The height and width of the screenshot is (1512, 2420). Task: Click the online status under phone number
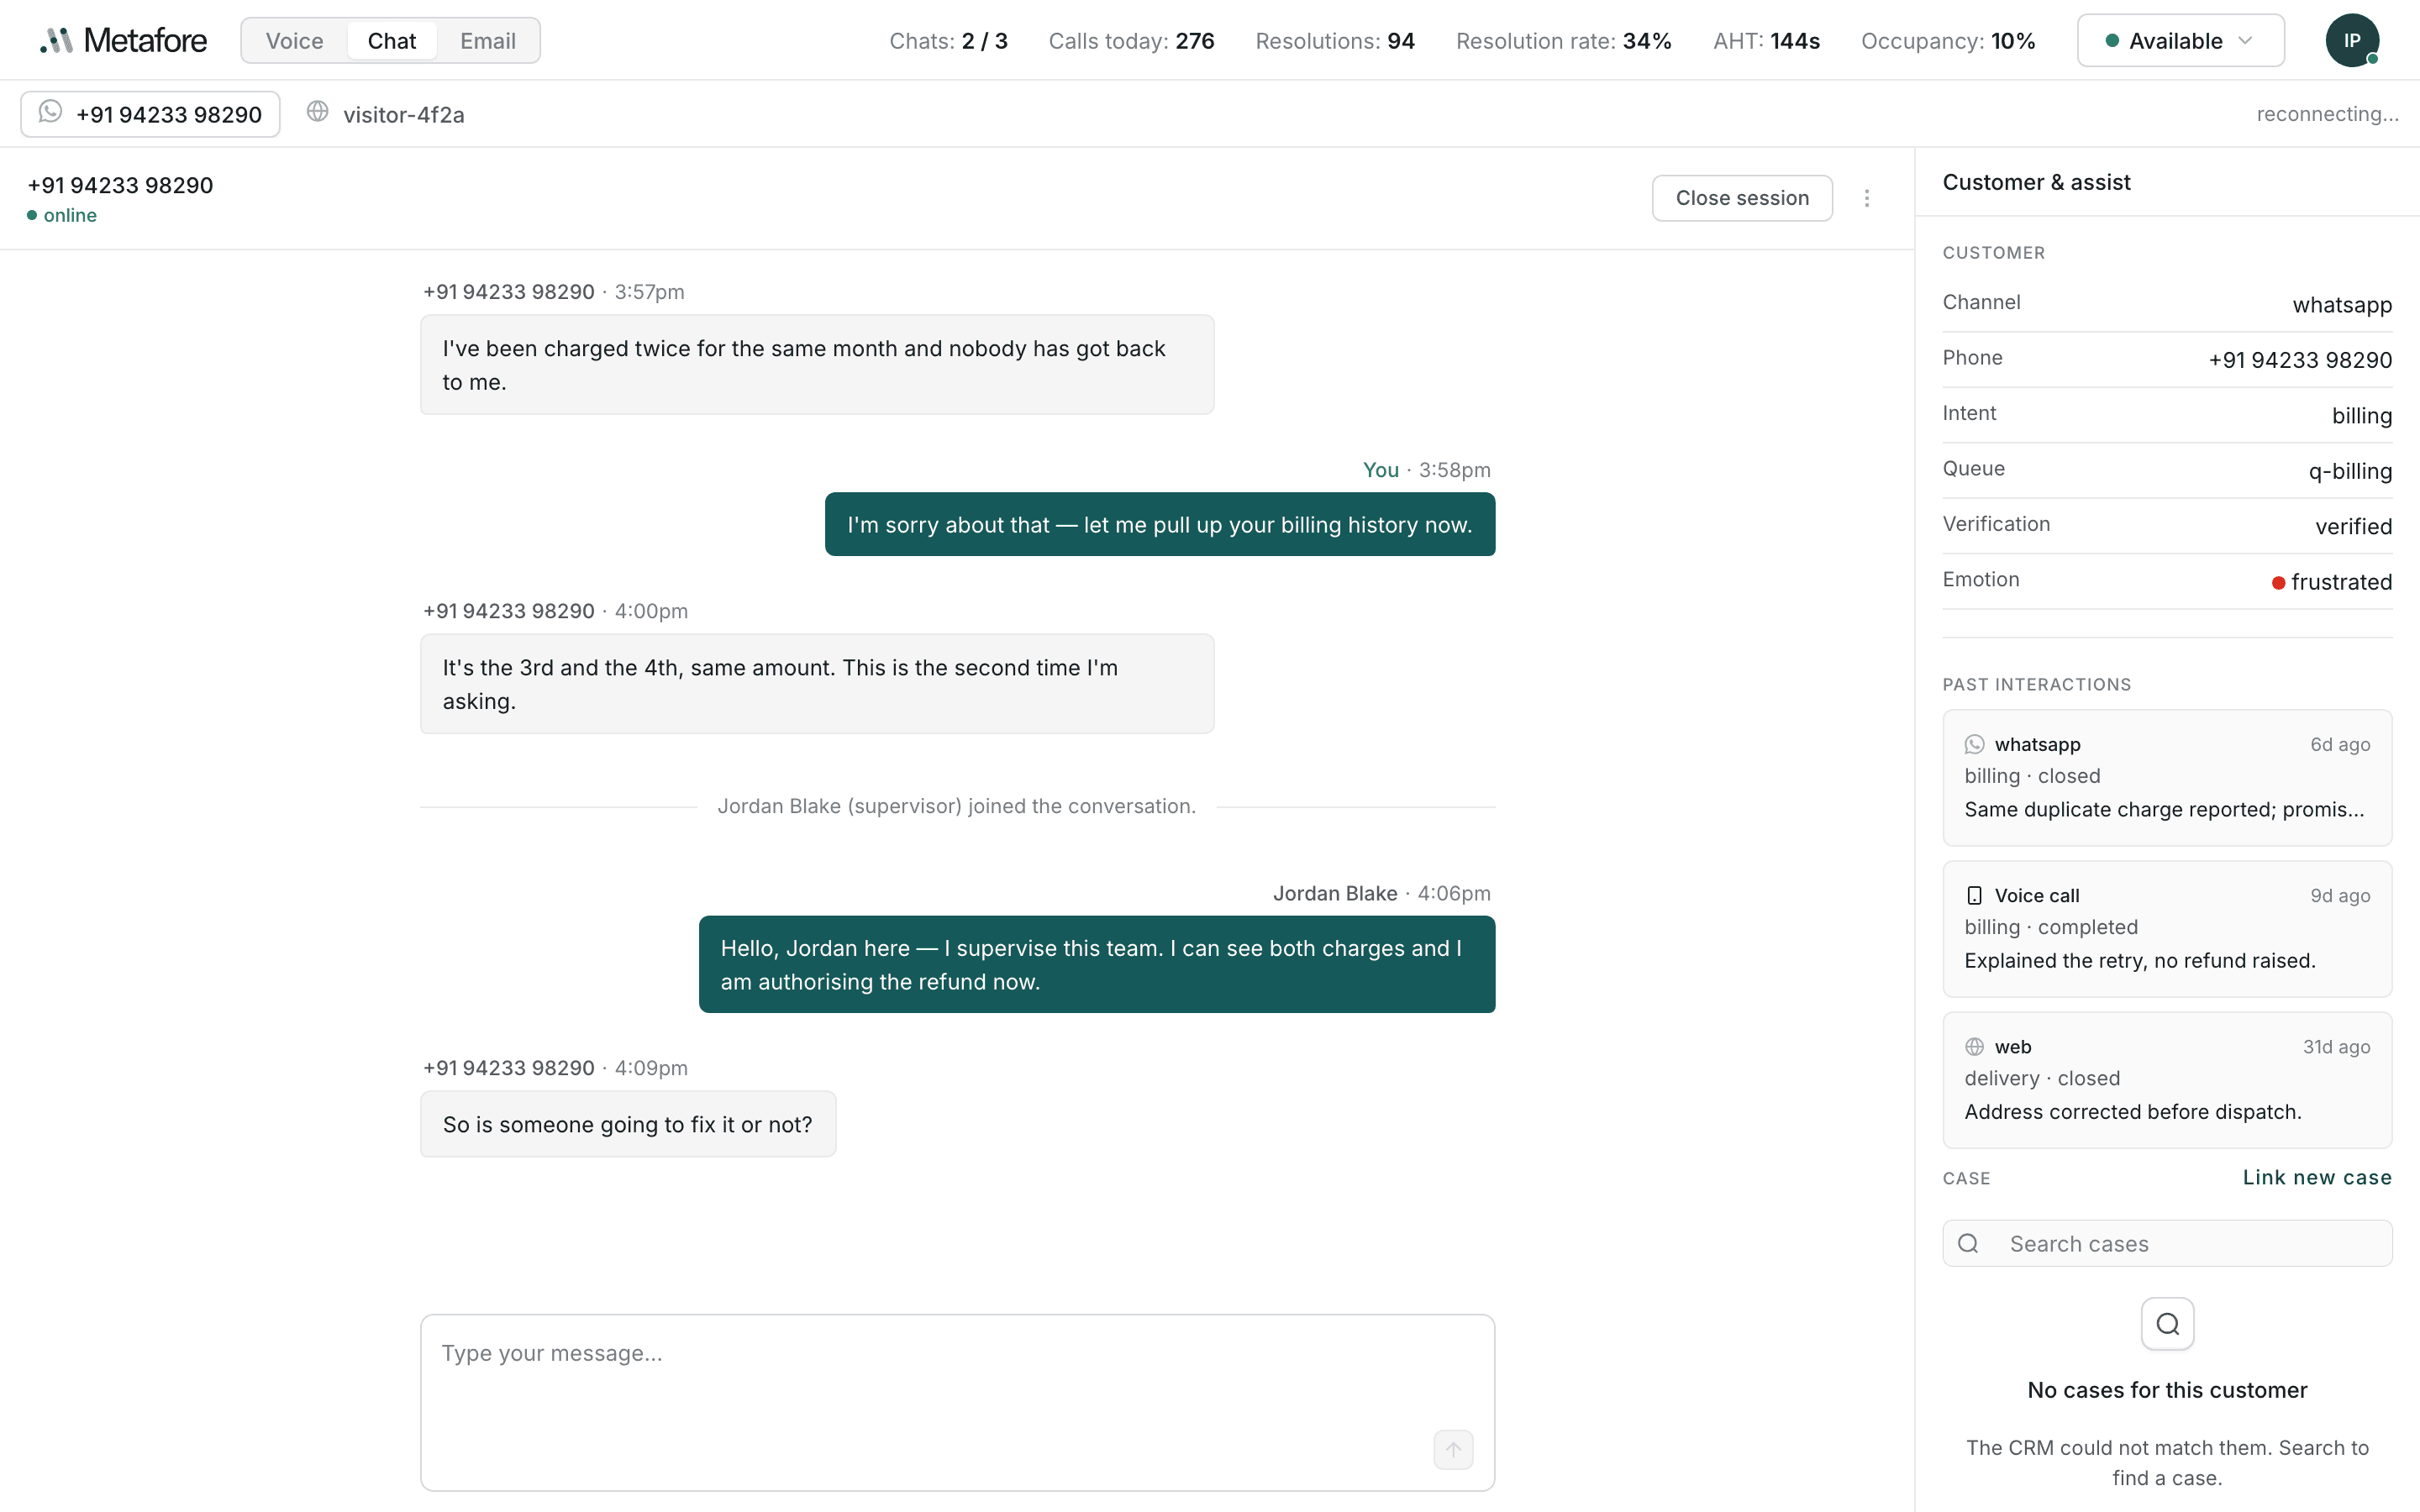pos(62,215)
